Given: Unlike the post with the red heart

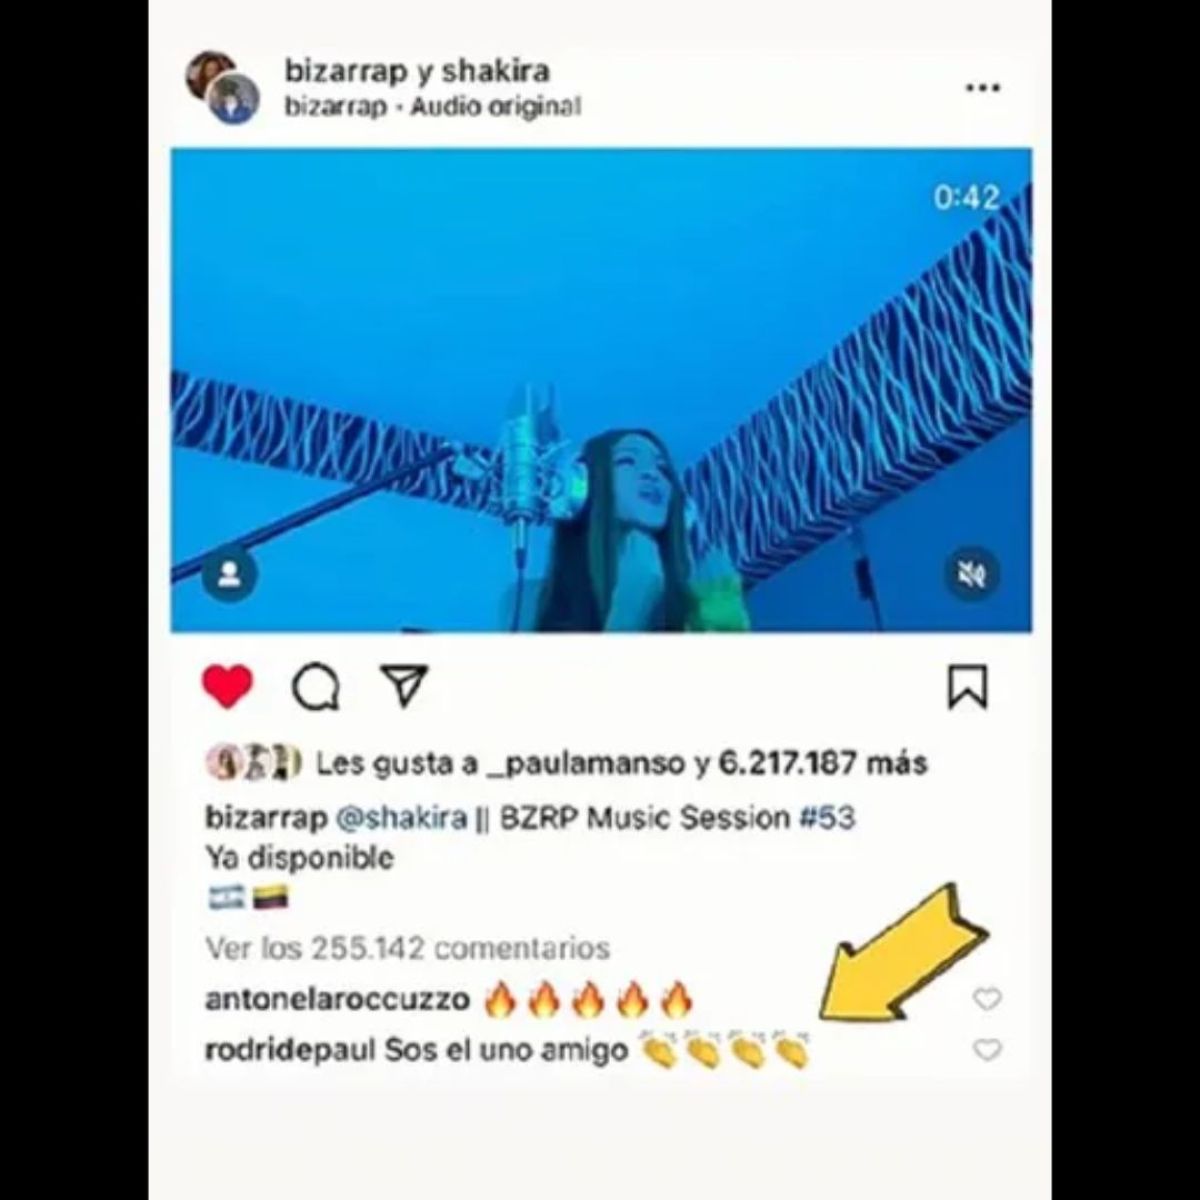Looking at the screenshot, I should (227, 686).
